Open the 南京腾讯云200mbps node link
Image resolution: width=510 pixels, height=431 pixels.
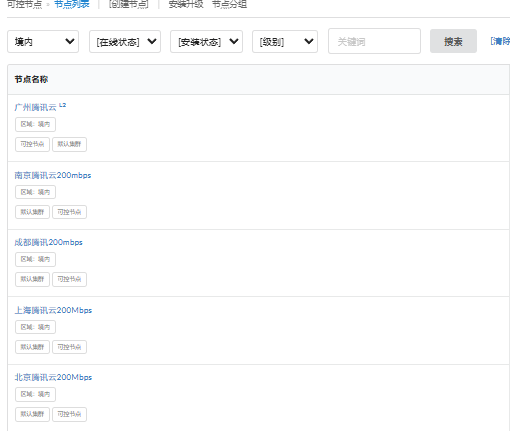point(53,175)
